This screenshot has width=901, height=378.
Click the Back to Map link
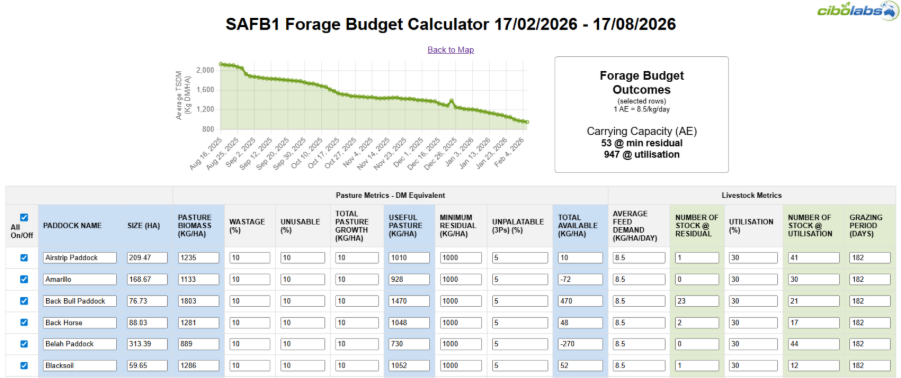point(450,50)
